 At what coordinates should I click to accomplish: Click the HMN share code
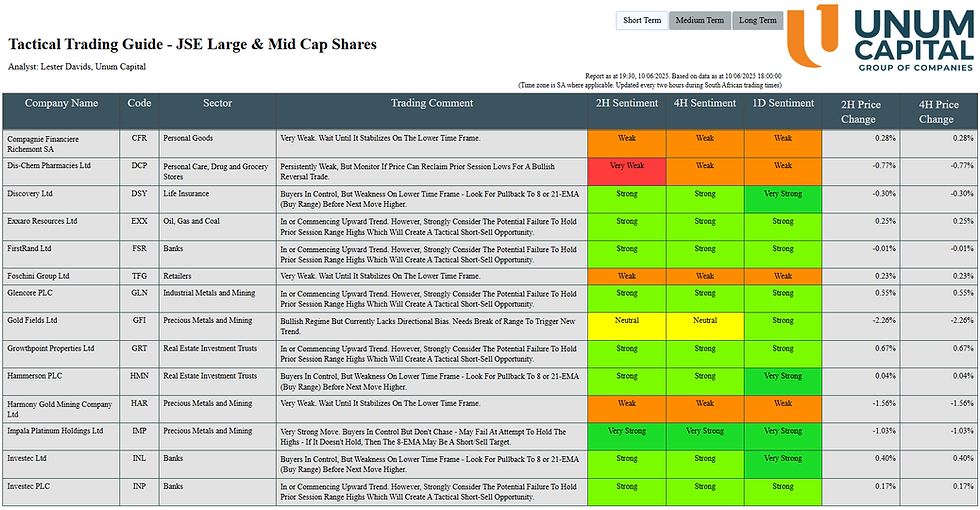139,376
